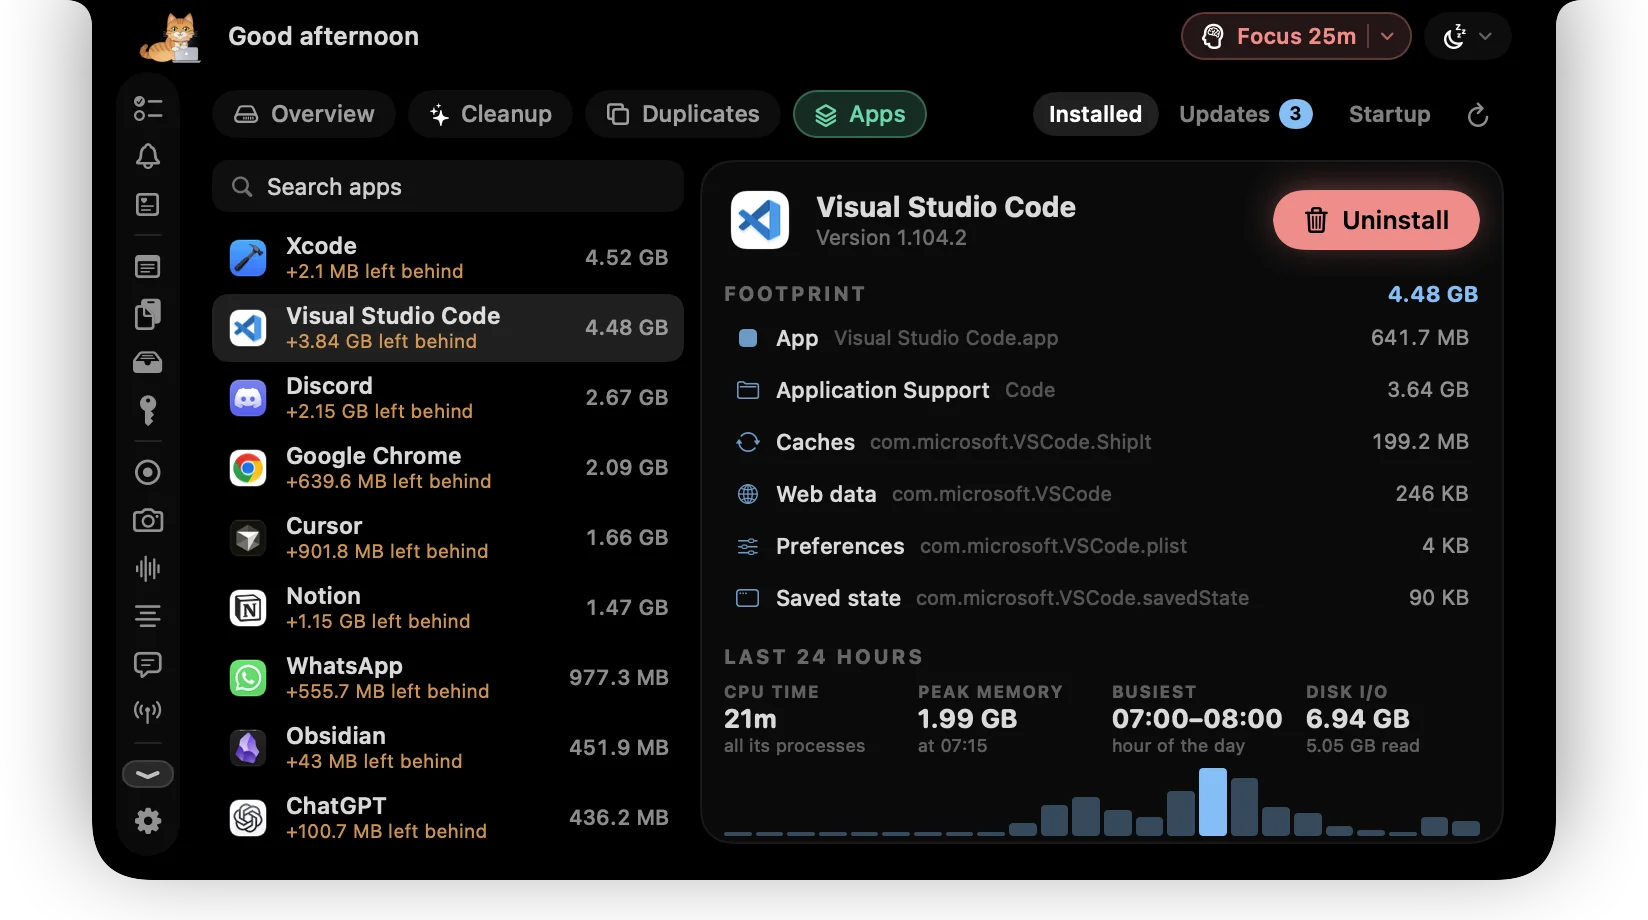Screen dimensions: 1648x920
Task: Open the audio waveform sidebar icon
Action: pyautogui.click(x=148, y=568)
